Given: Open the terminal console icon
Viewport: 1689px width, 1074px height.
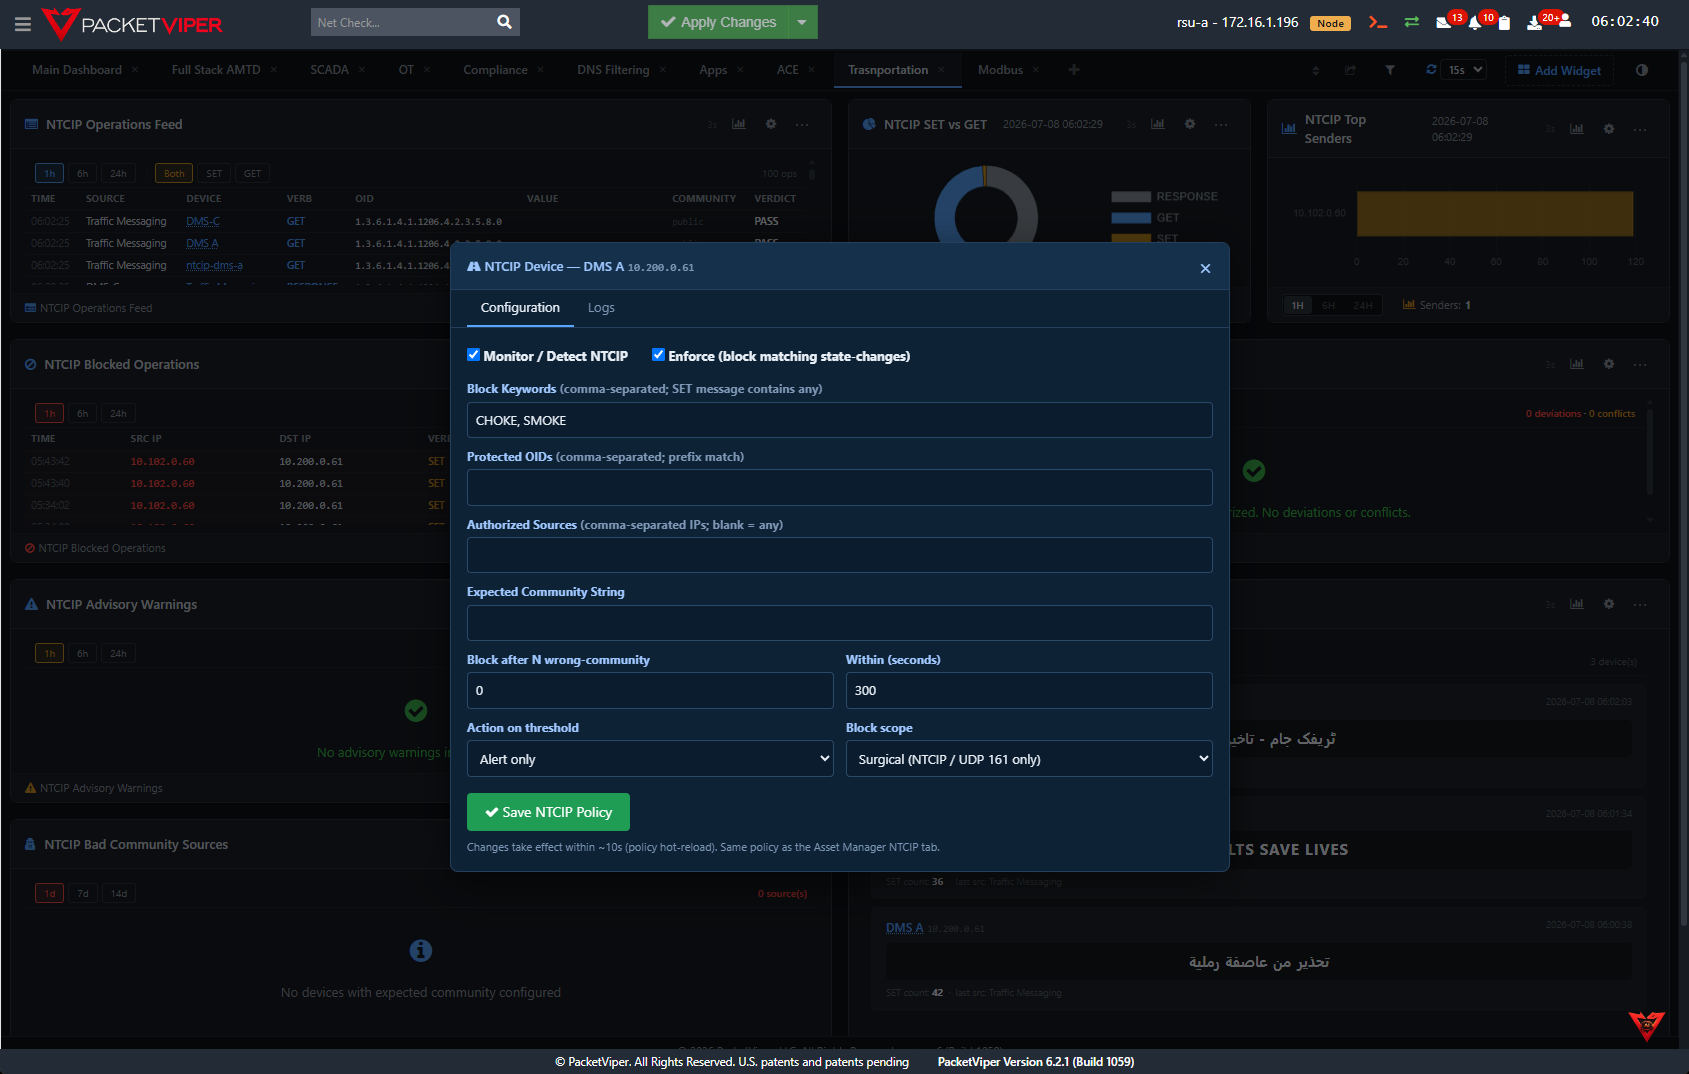Looking at the screenshot, I should [1378, 22].
